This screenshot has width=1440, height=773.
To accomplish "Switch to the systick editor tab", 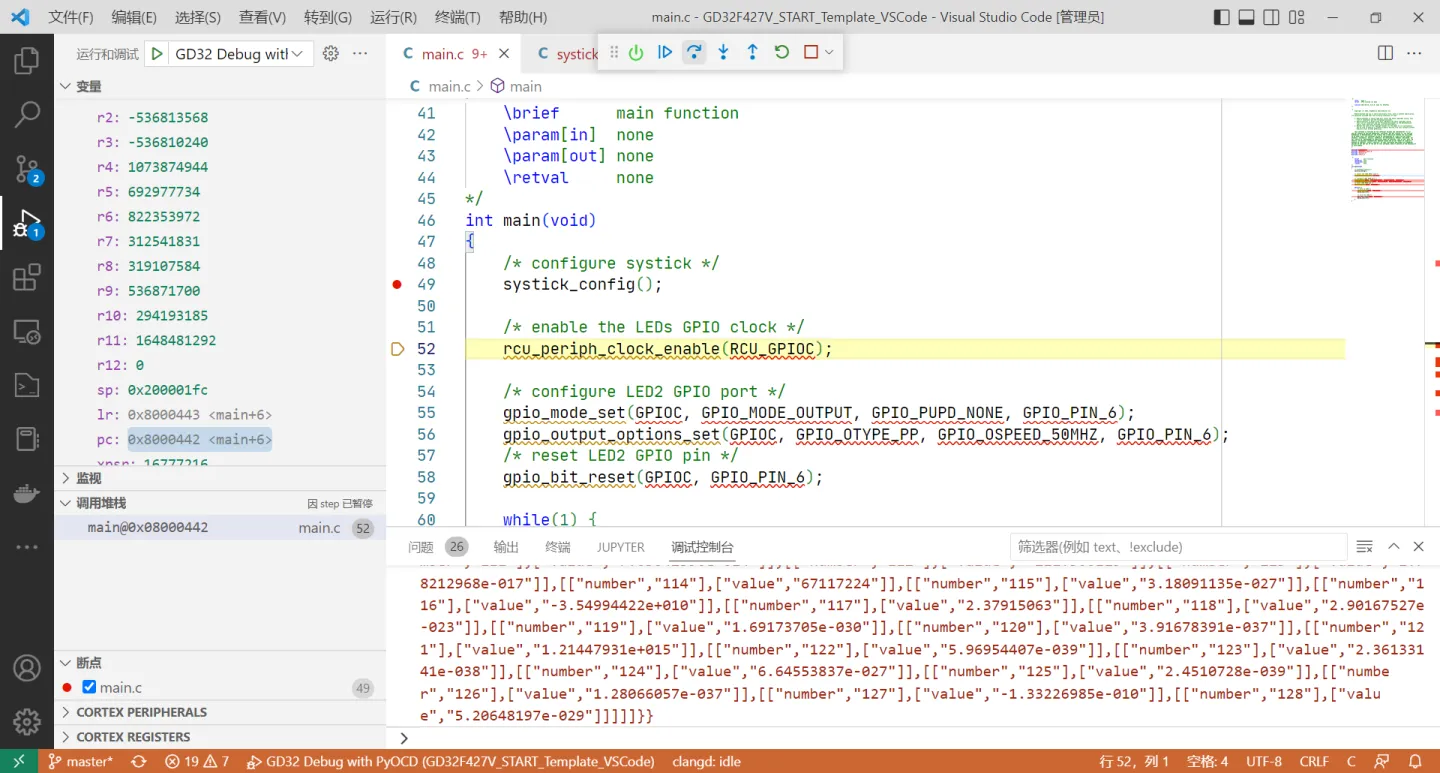I will [578, 54].
